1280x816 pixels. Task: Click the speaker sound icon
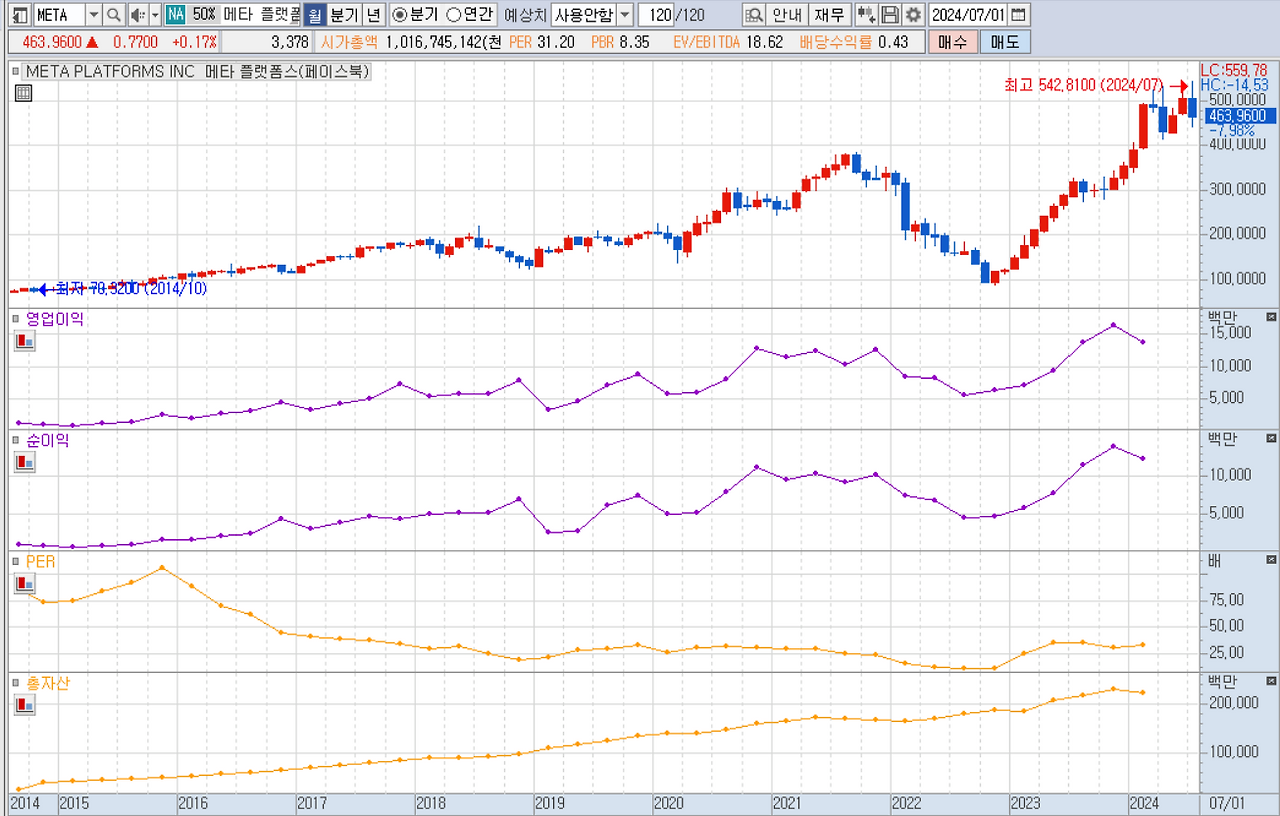tap(138, 15)
